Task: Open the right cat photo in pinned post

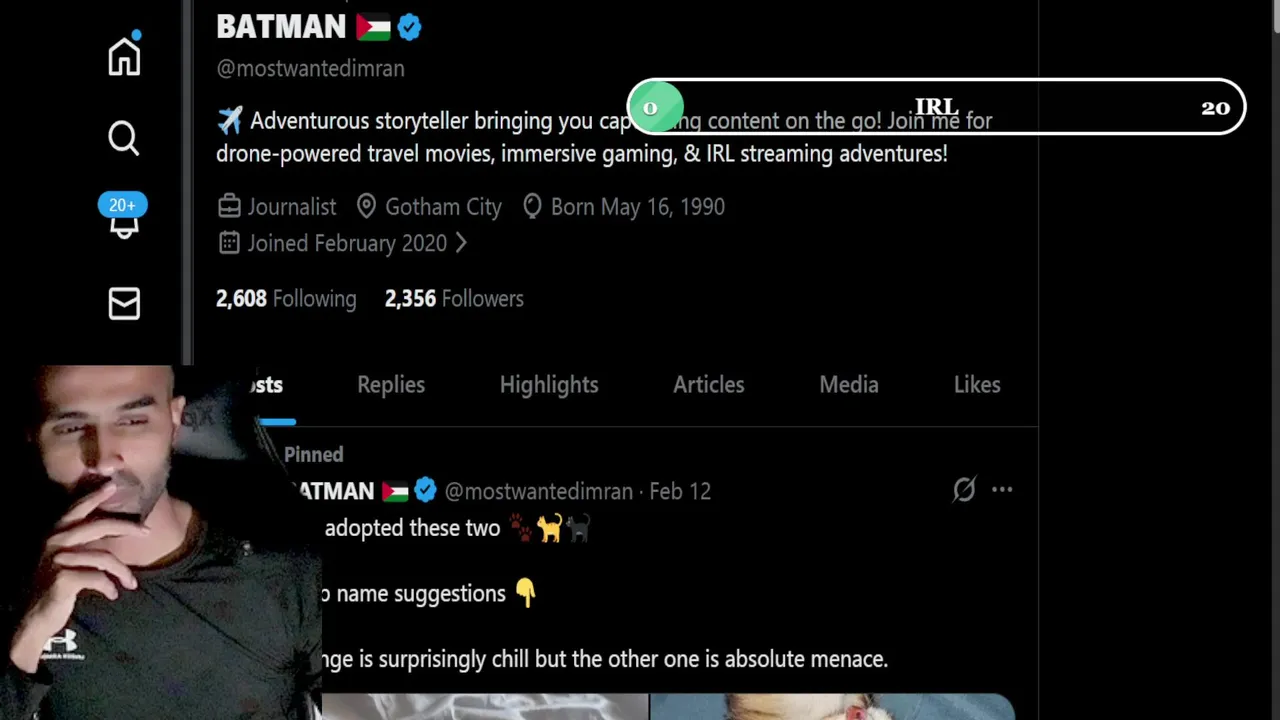Action: point(832,707)
